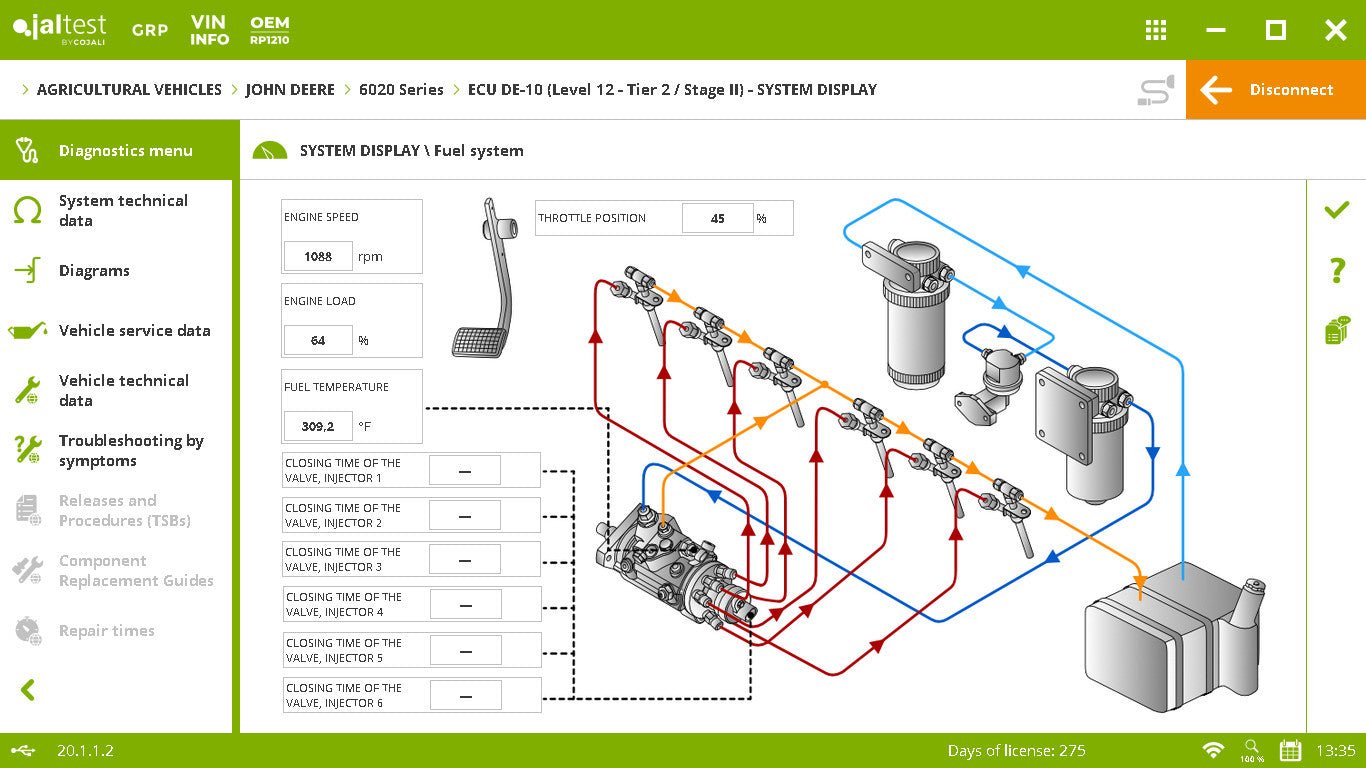
Task: Select the Diagrams wrench icon
Action: coord(97,270)
